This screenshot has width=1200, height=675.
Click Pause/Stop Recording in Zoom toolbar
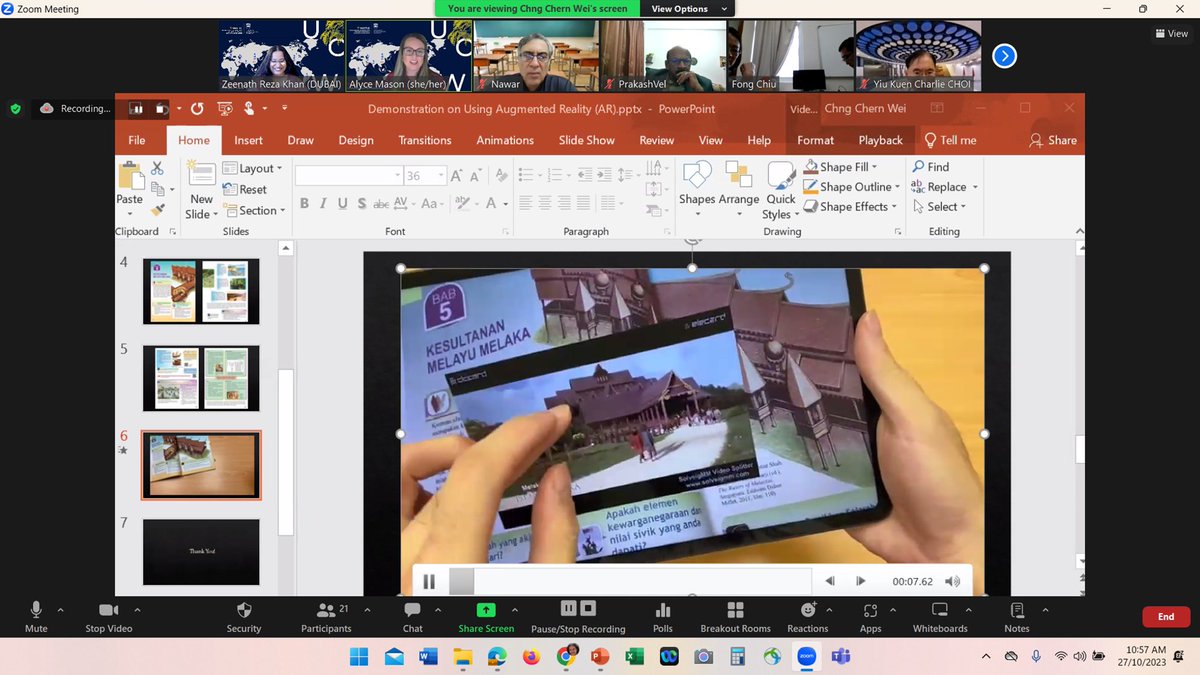point(580,612)
